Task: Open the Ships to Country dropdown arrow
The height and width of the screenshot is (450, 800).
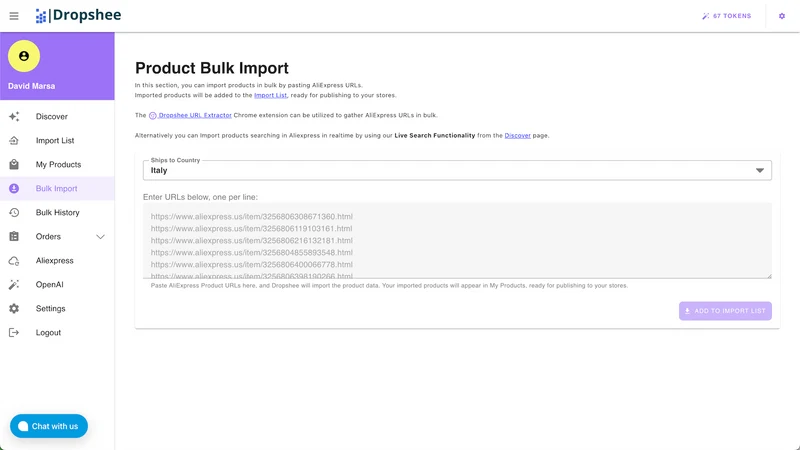Action: (x=760, y=170)
